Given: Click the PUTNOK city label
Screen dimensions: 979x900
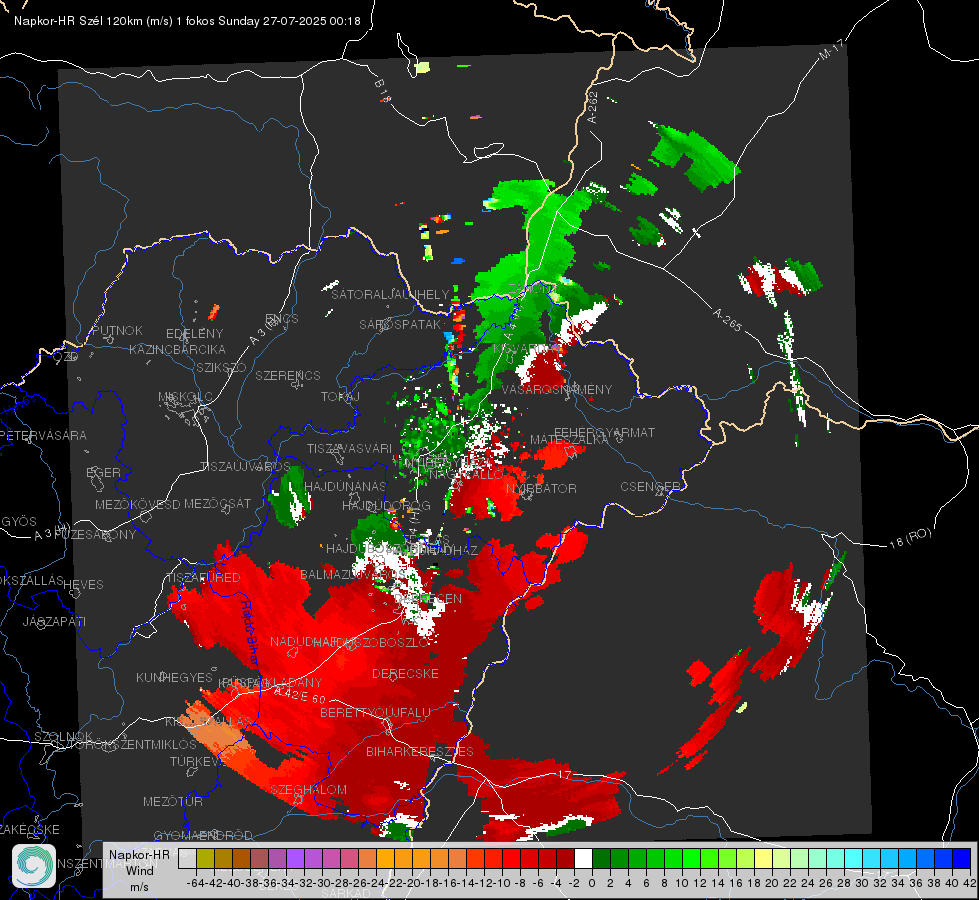Looking at the screenshot, I should coord(117,330).
